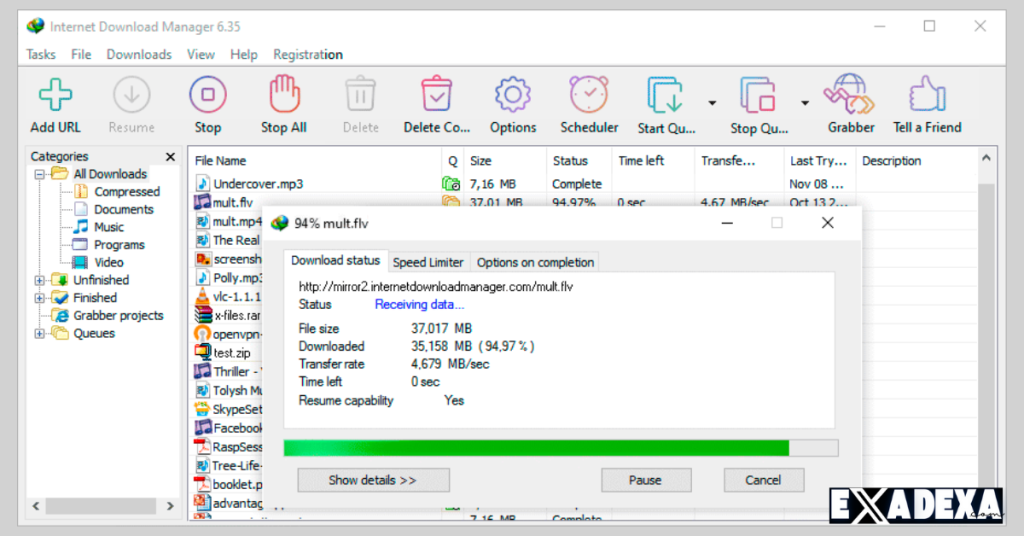This screenshot has width=1024, height=536.
Task: Click Show details >> button
Action: pos(373,481)
